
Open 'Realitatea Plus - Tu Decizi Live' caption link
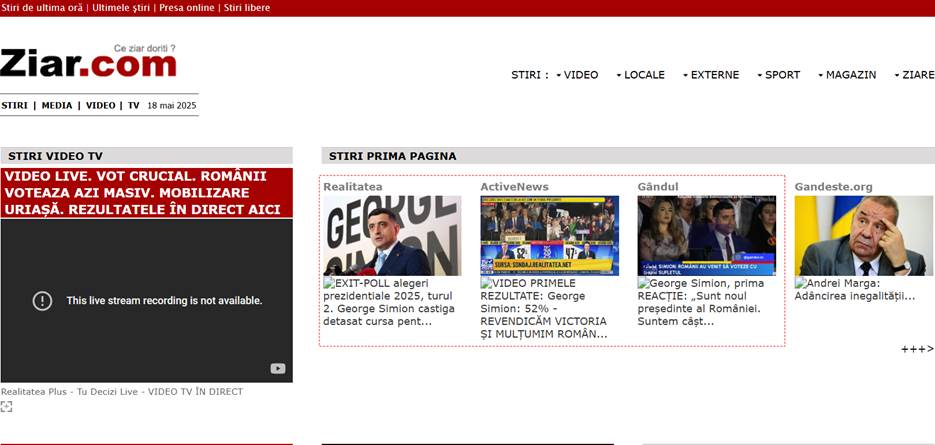pos(122,392)
